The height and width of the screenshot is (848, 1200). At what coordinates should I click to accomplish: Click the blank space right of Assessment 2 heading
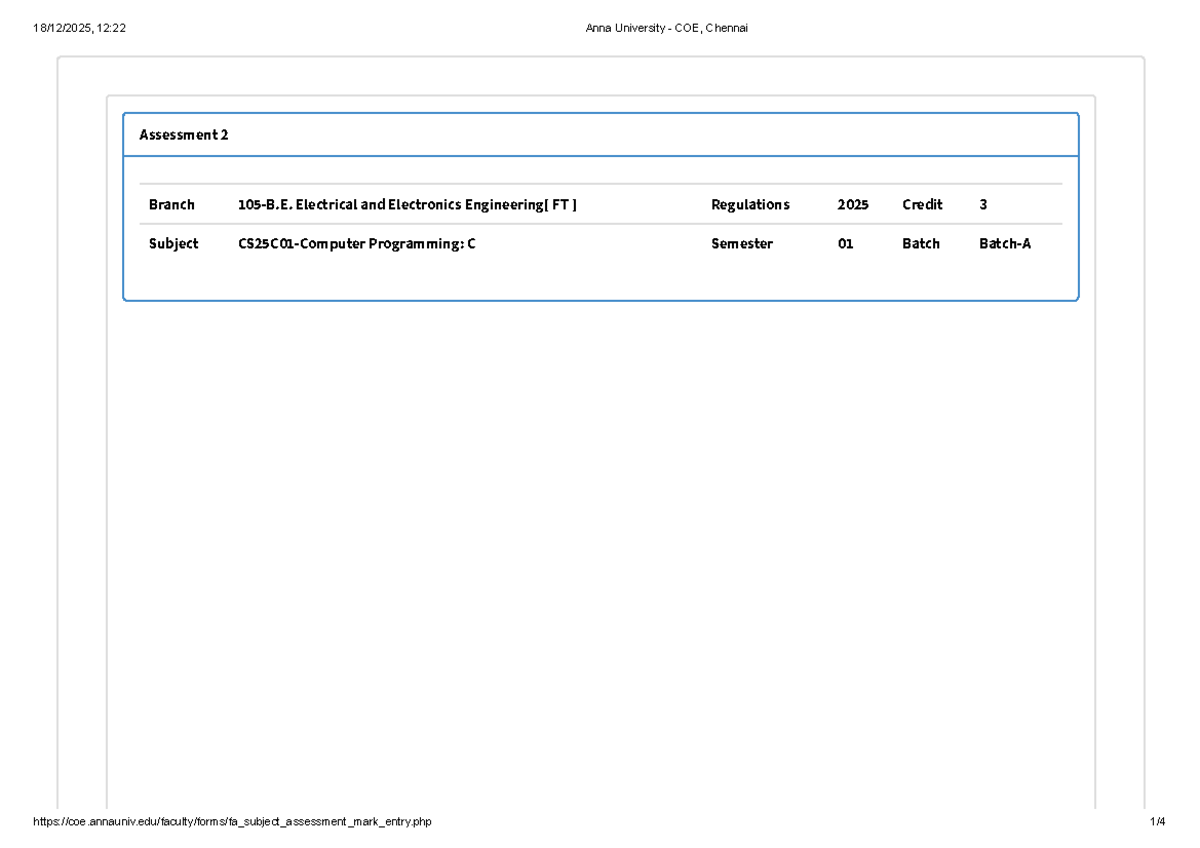650,135
